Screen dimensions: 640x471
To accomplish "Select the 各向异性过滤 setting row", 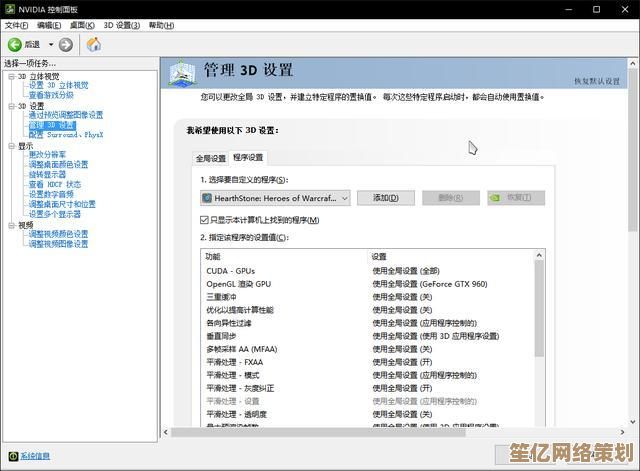I will [x=367, y=323].
